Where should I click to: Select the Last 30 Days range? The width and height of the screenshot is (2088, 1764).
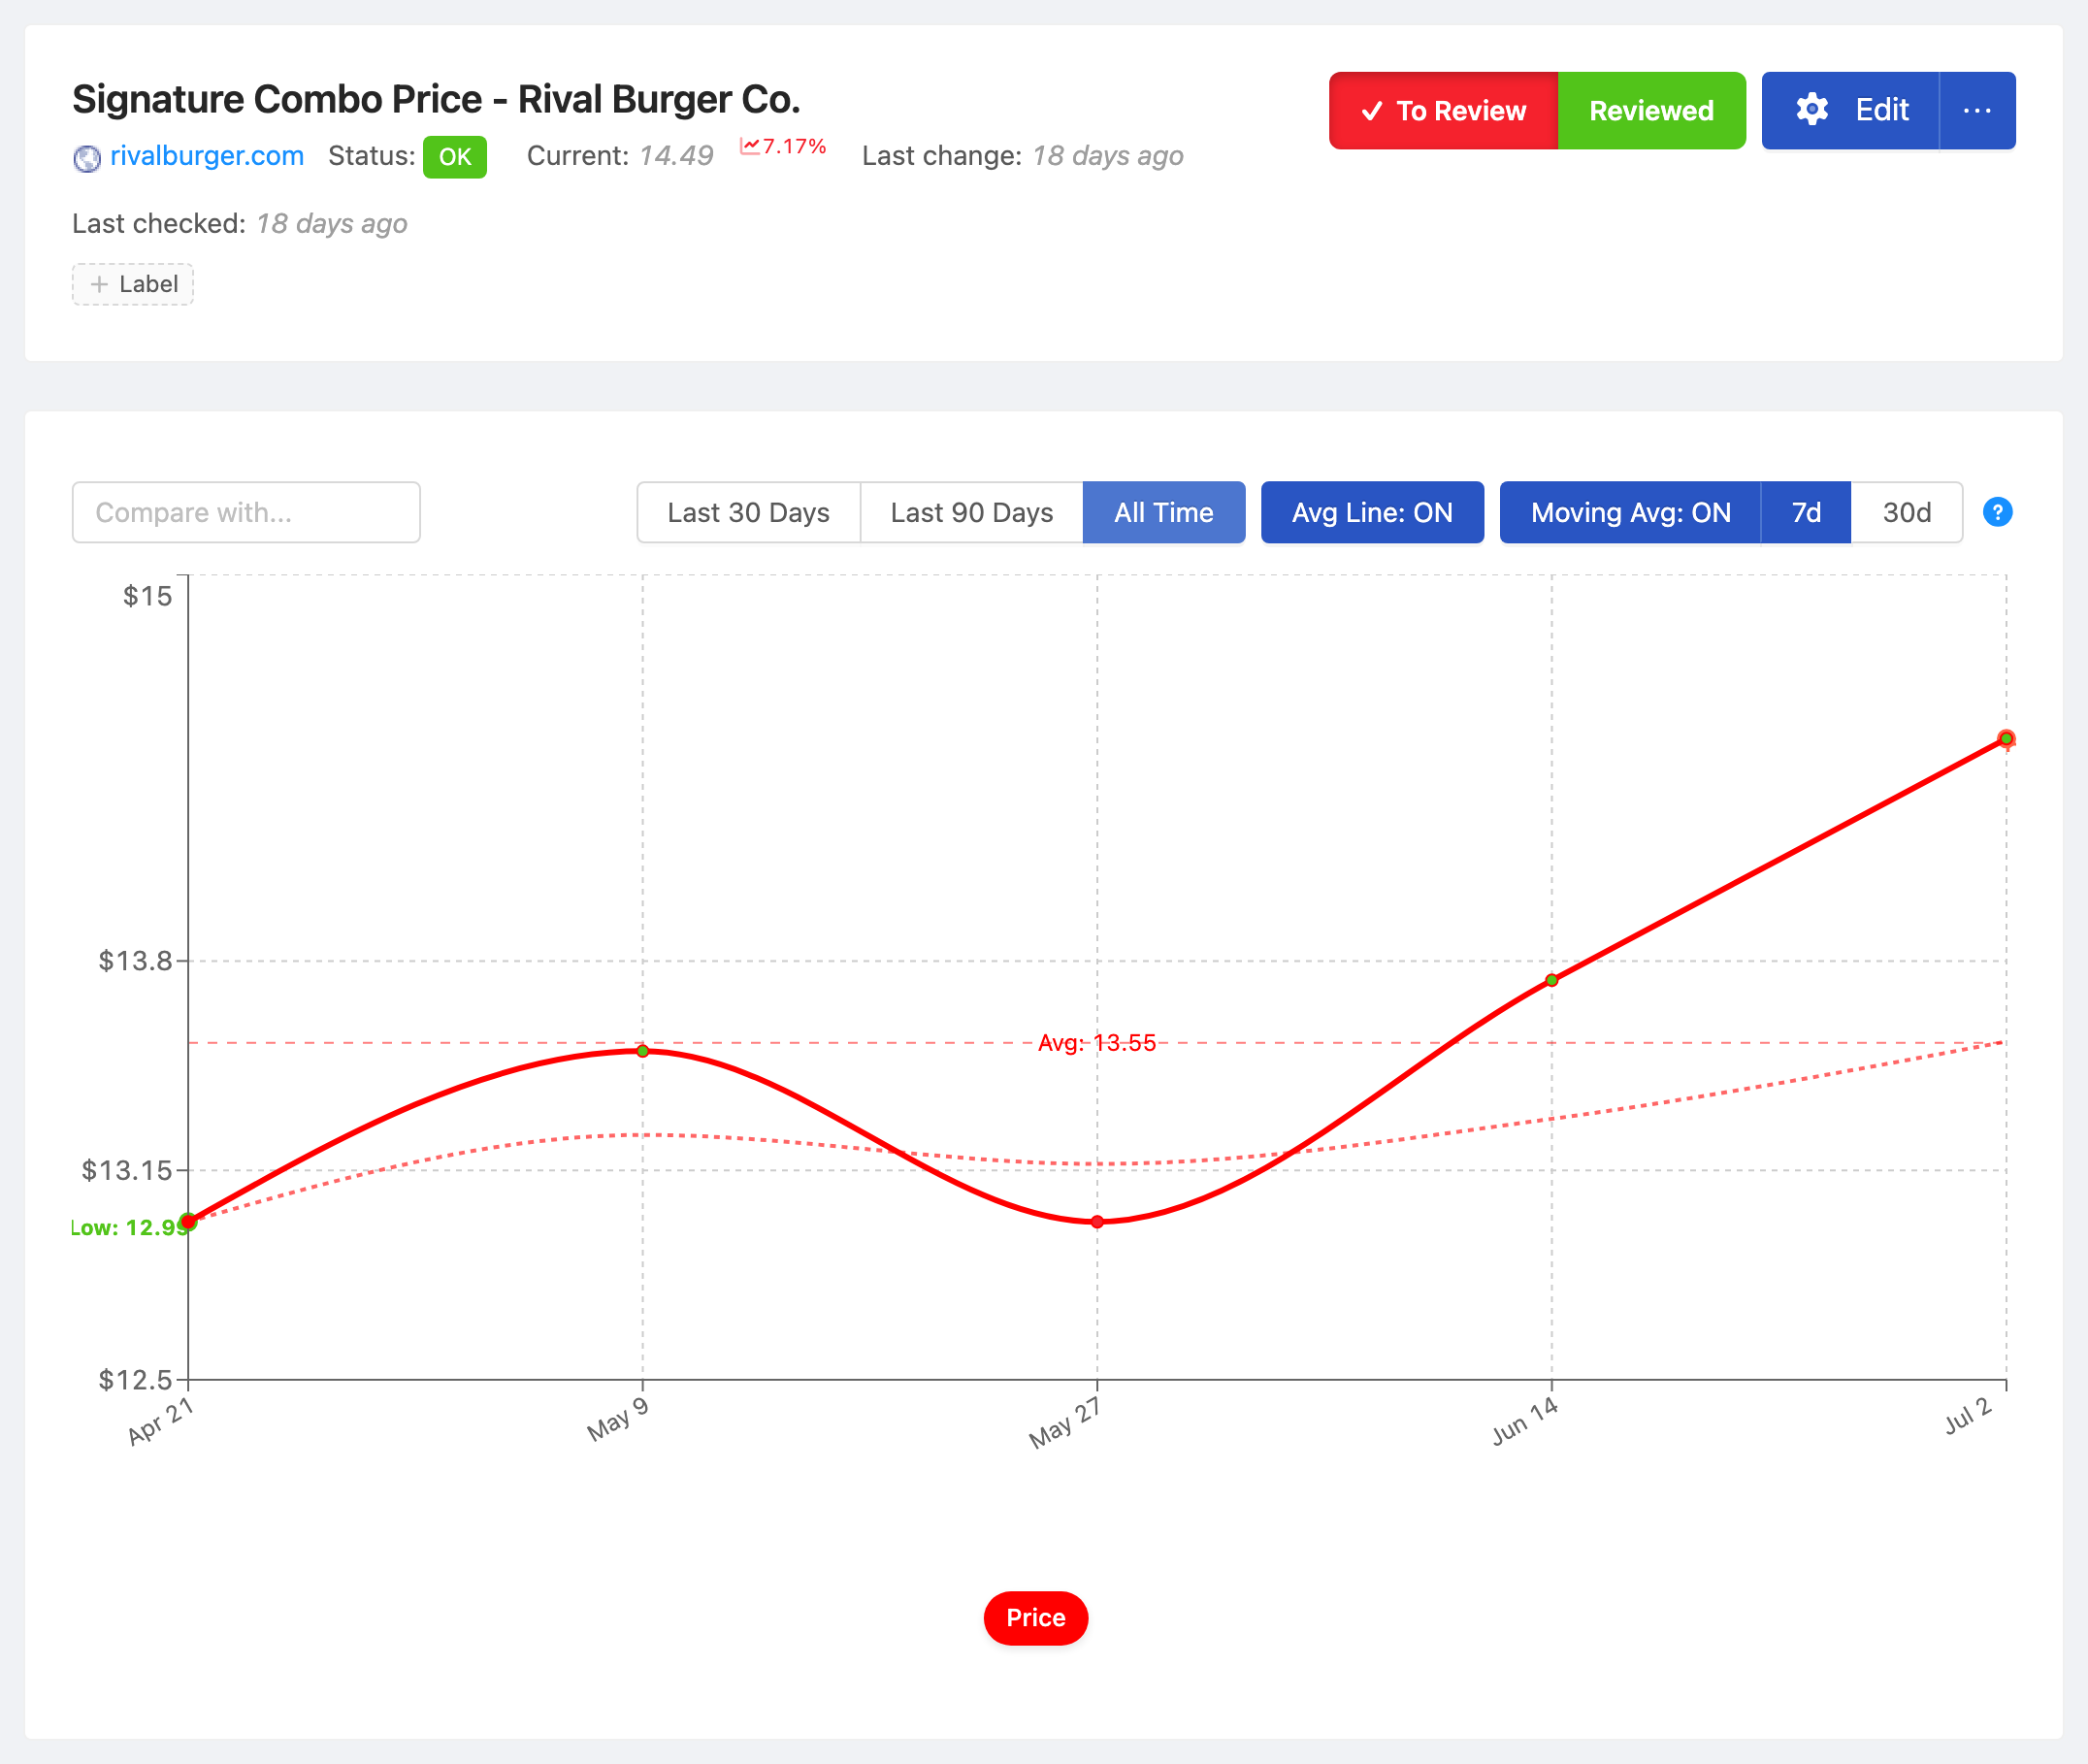748,512
